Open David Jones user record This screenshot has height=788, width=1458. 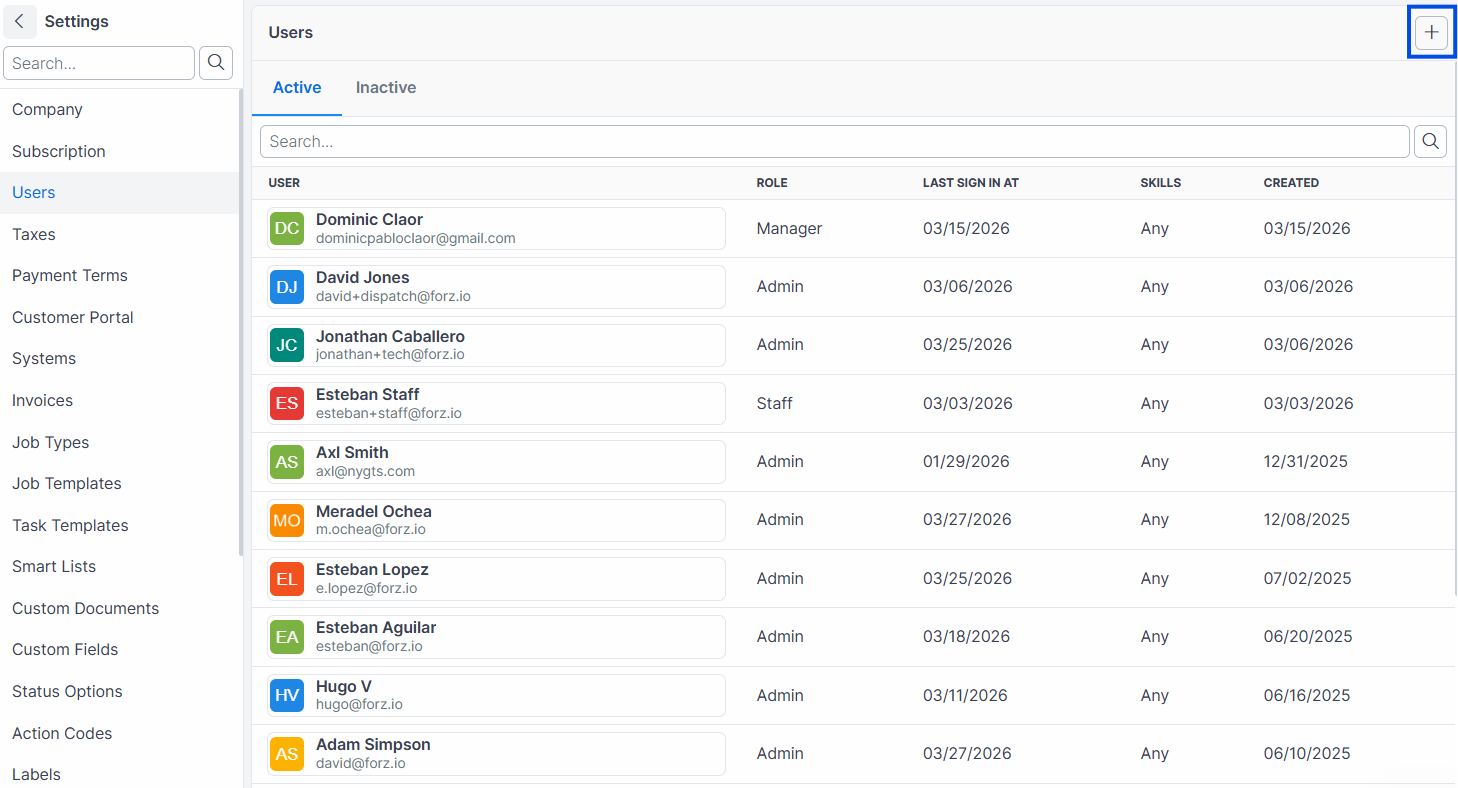tap(496, 286)
